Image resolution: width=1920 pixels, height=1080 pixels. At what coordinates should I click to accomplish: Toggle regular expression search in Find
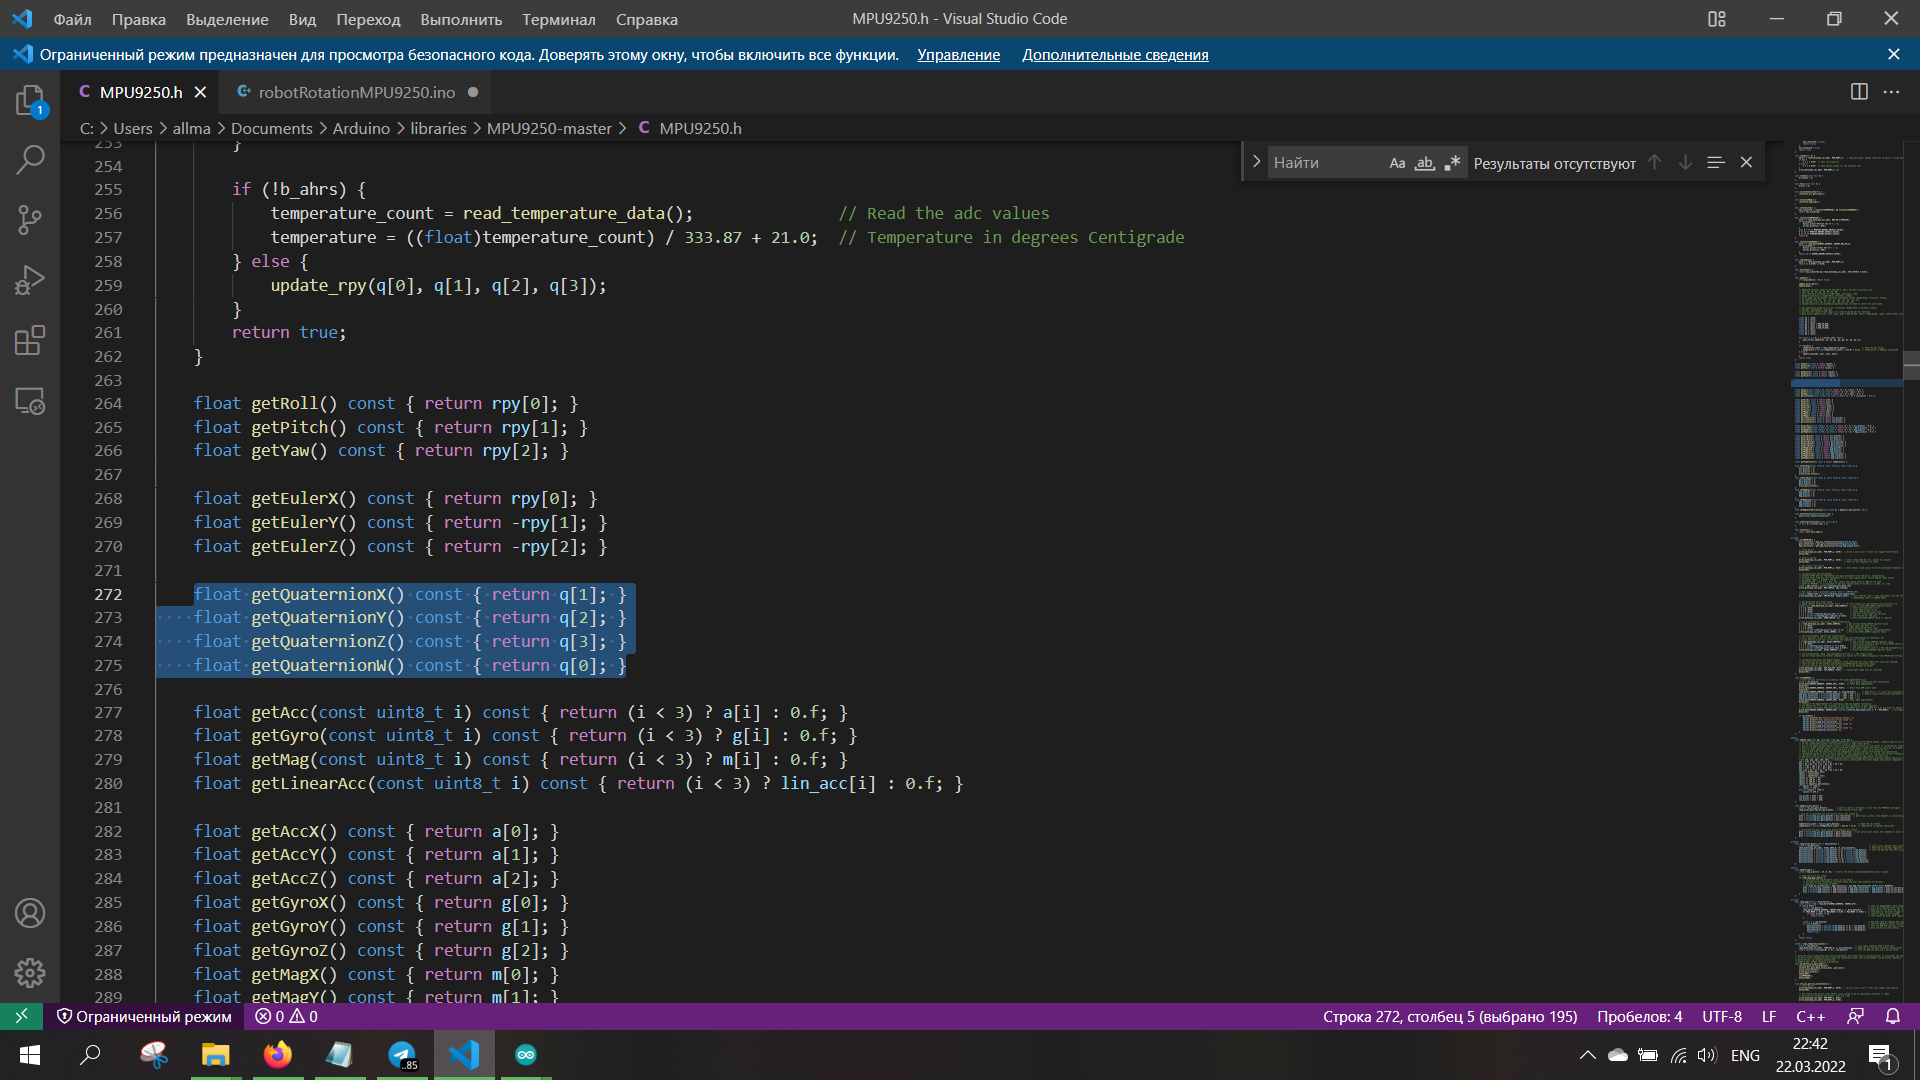coord(1452,163)
